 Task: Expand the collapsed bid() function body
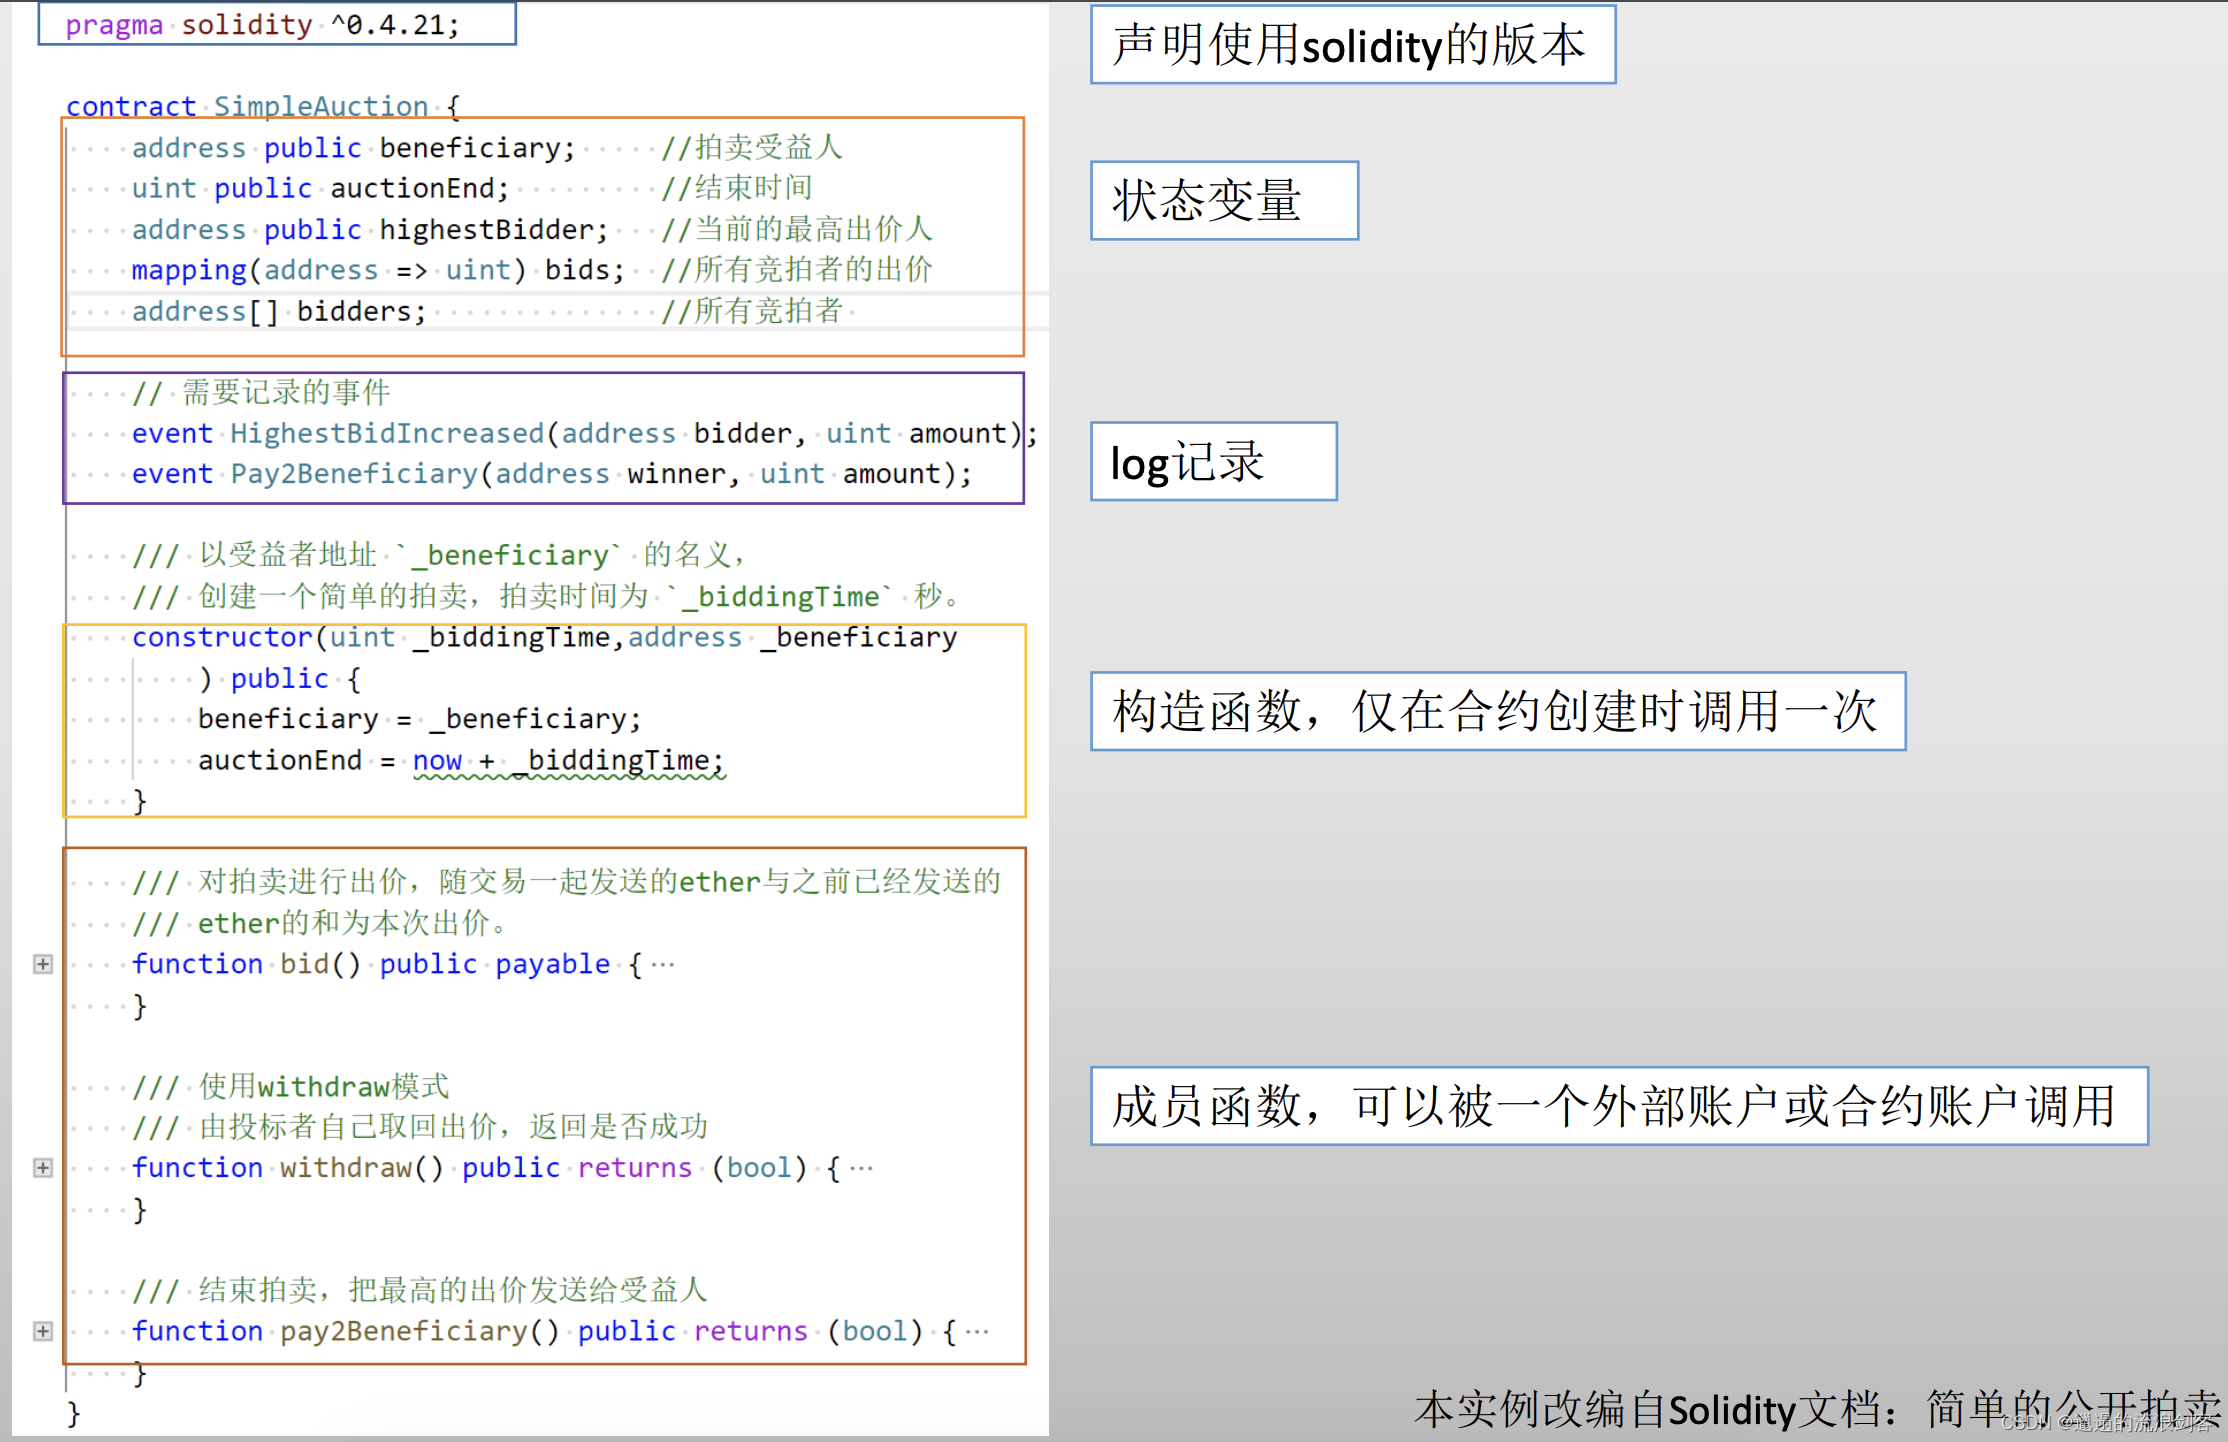pyautogui.click(x=42, y=964)
